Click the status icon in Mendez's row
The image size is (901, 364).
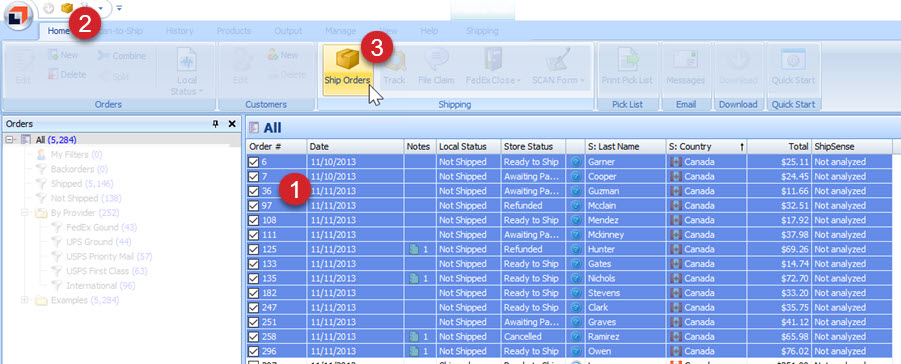point(575,220)
